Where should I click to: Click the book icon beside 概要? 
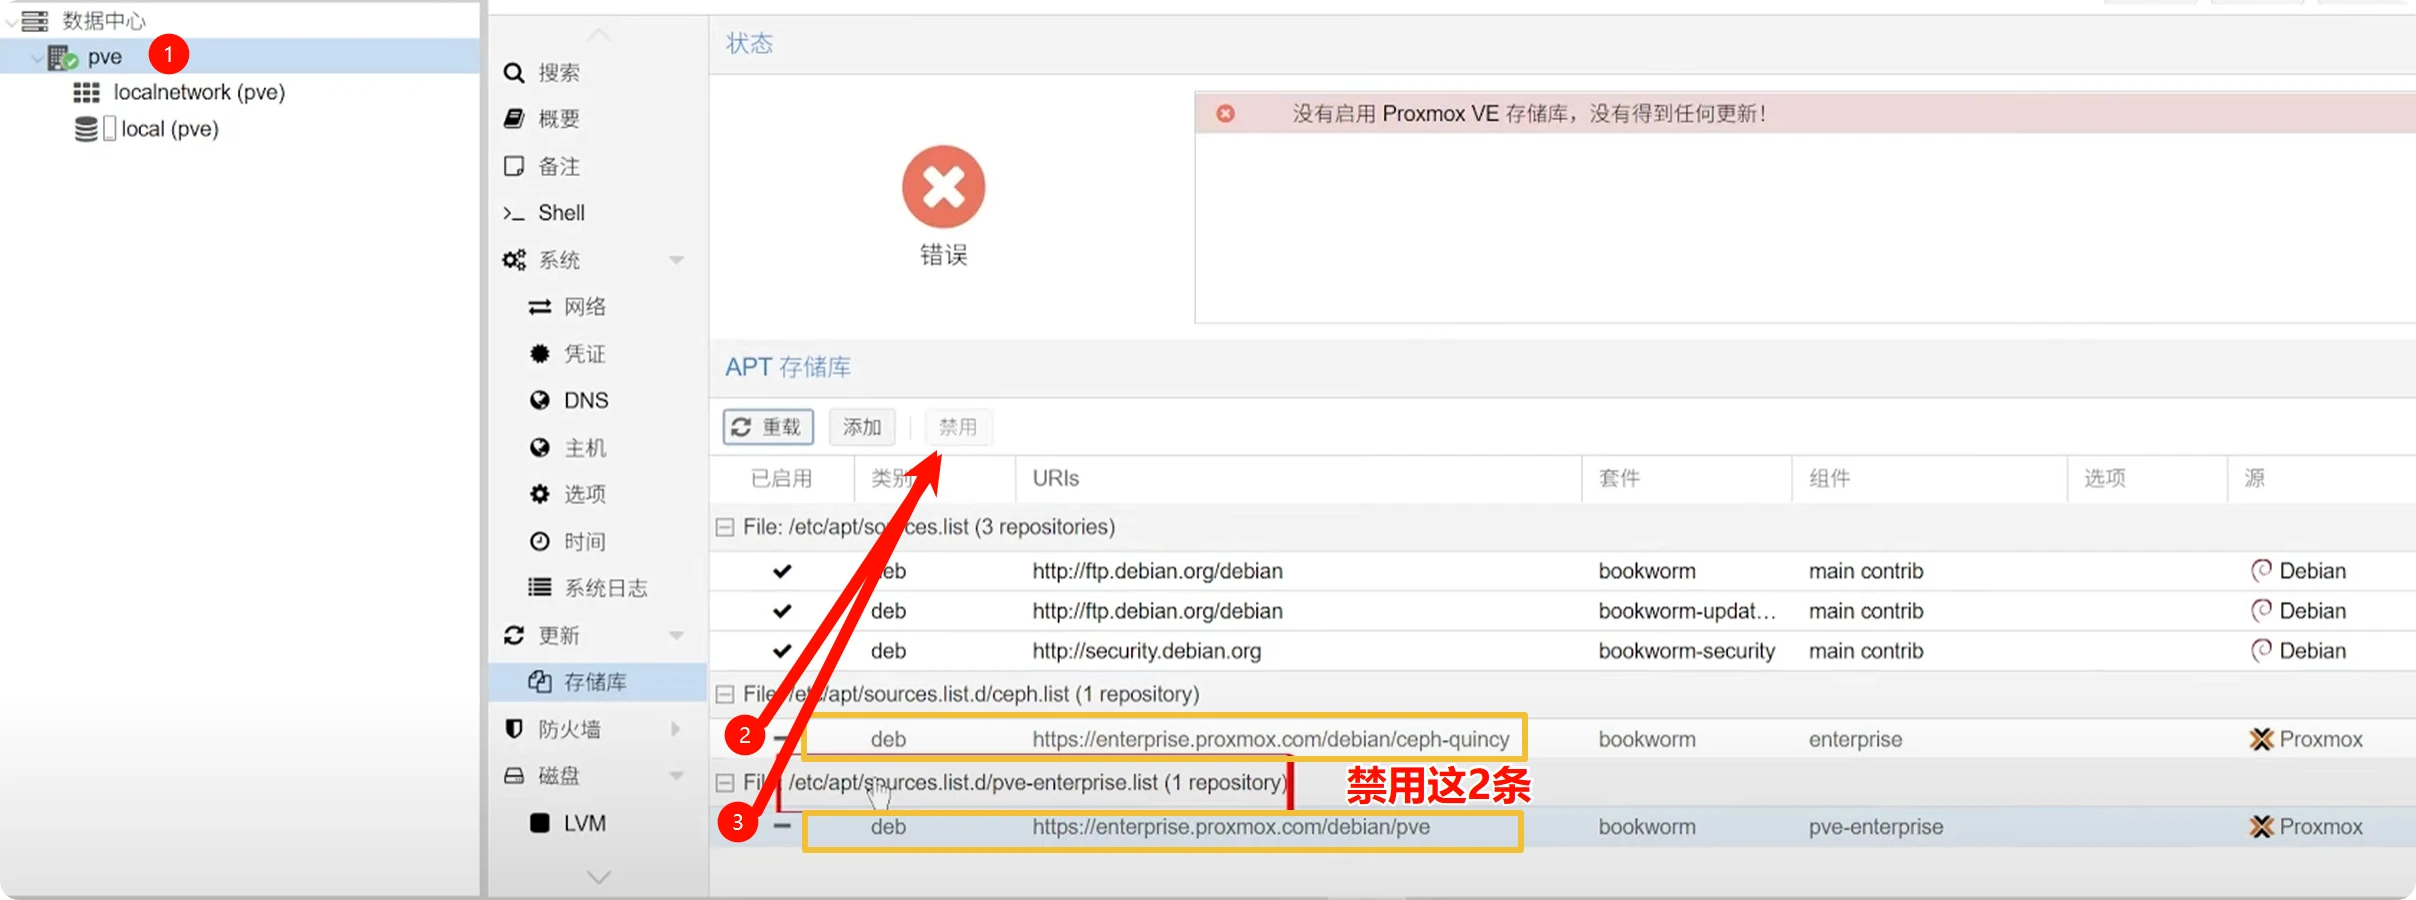point(514,119)
